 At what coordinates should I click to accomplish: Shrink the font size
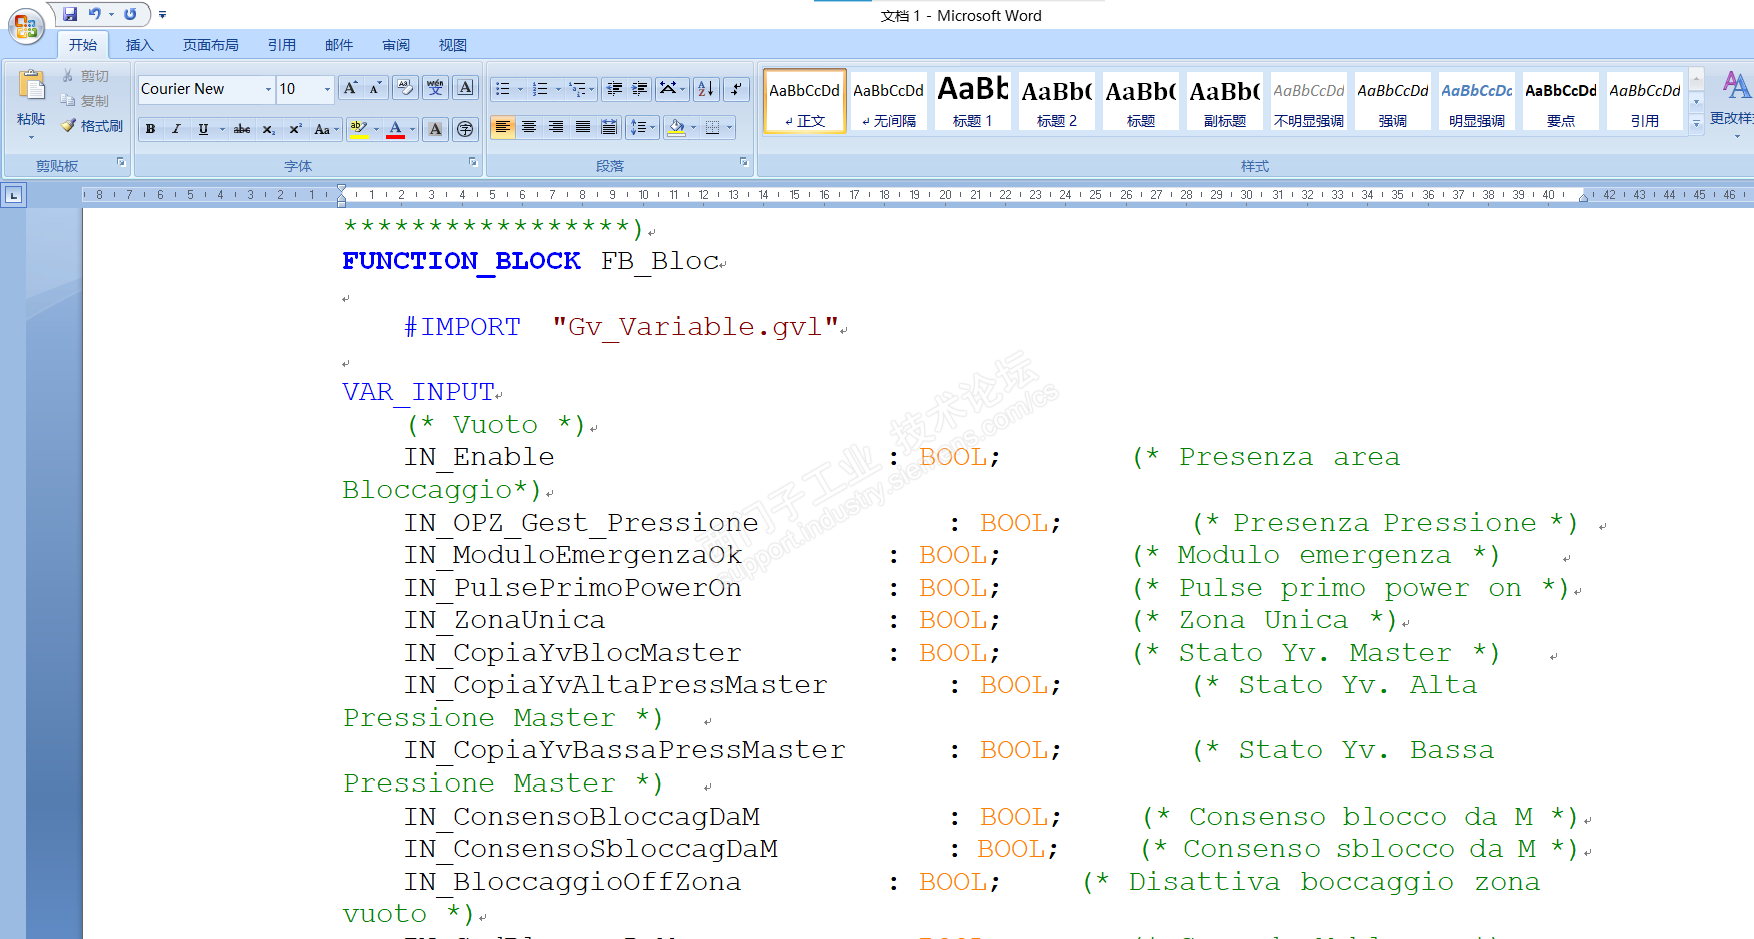click(374, 88)
